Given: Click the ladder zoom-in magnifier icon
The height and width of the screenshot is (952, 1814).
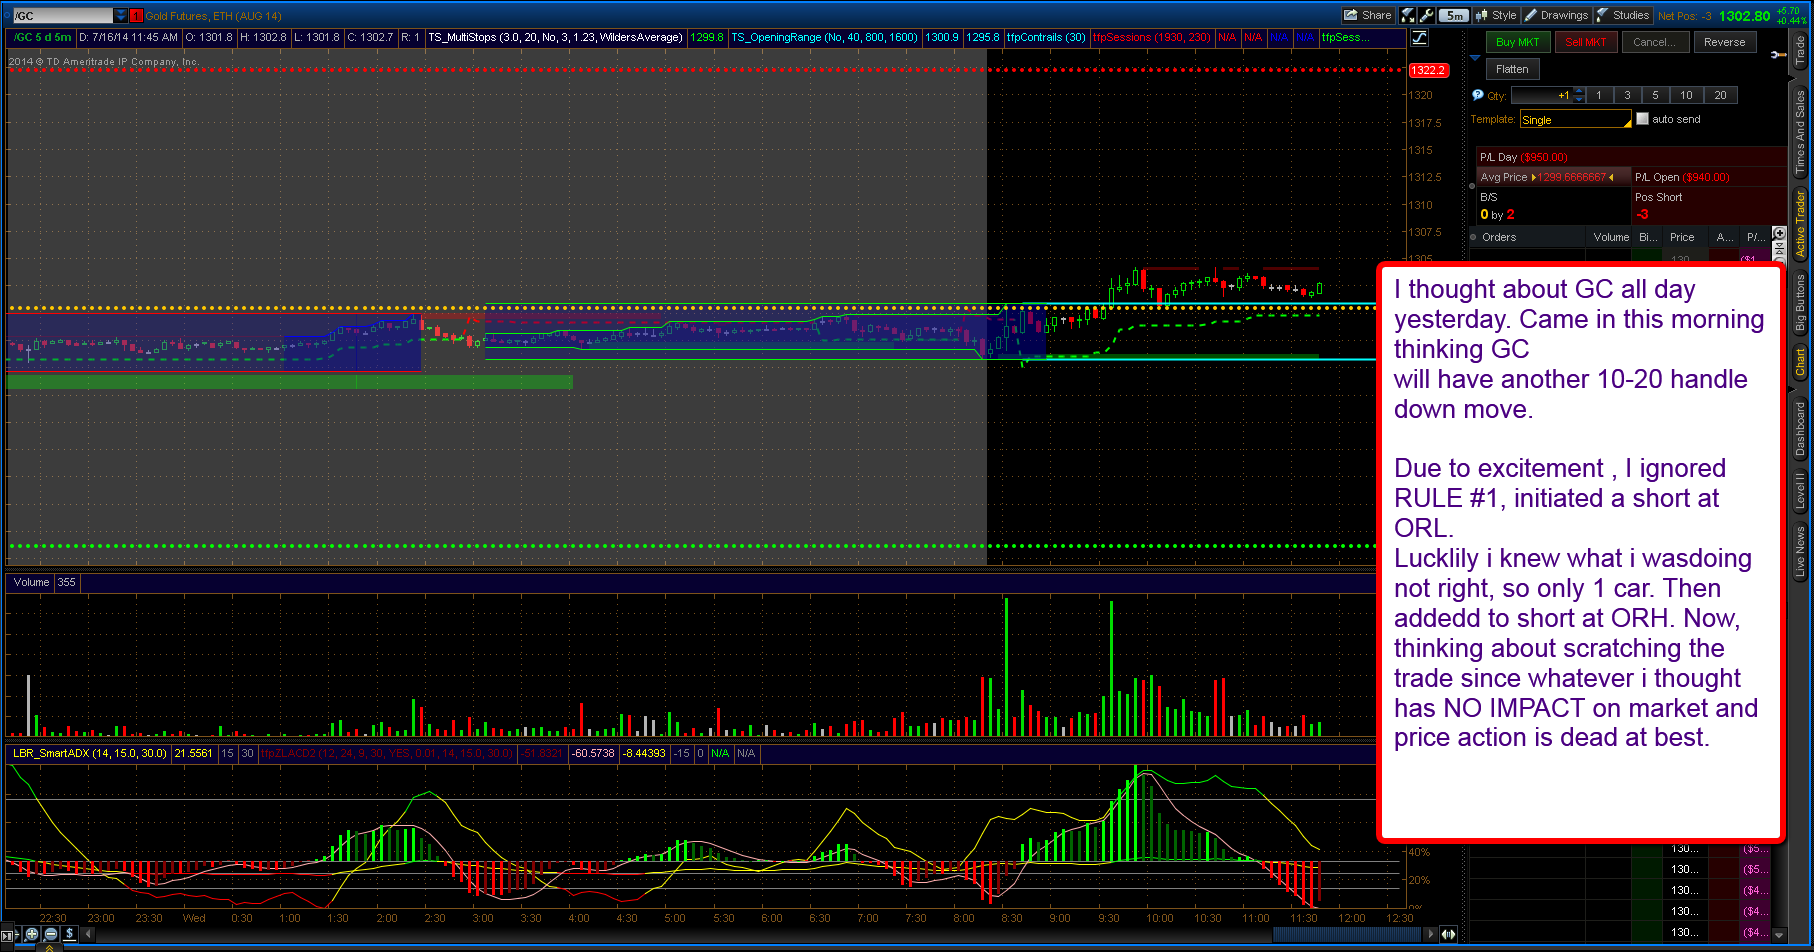Looking at the screenshot, I should point(1779,234).
